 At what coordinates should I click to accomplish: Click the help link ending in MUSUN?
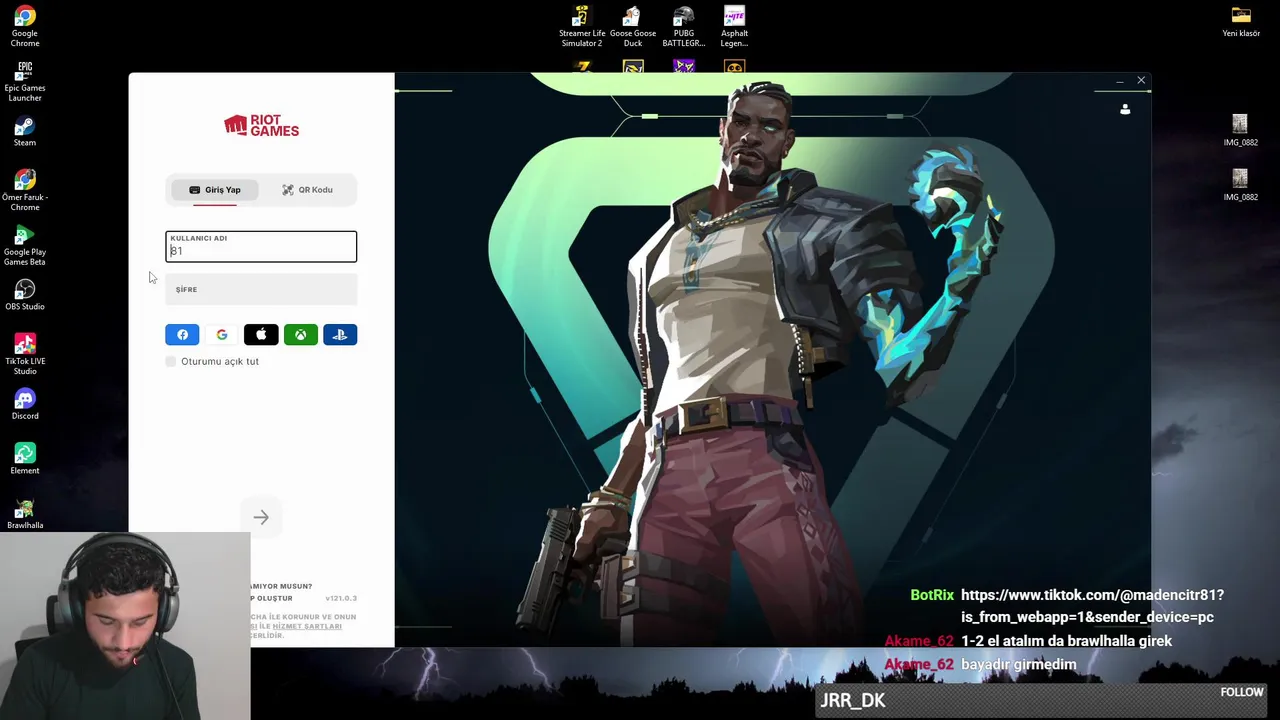point(282,586)
